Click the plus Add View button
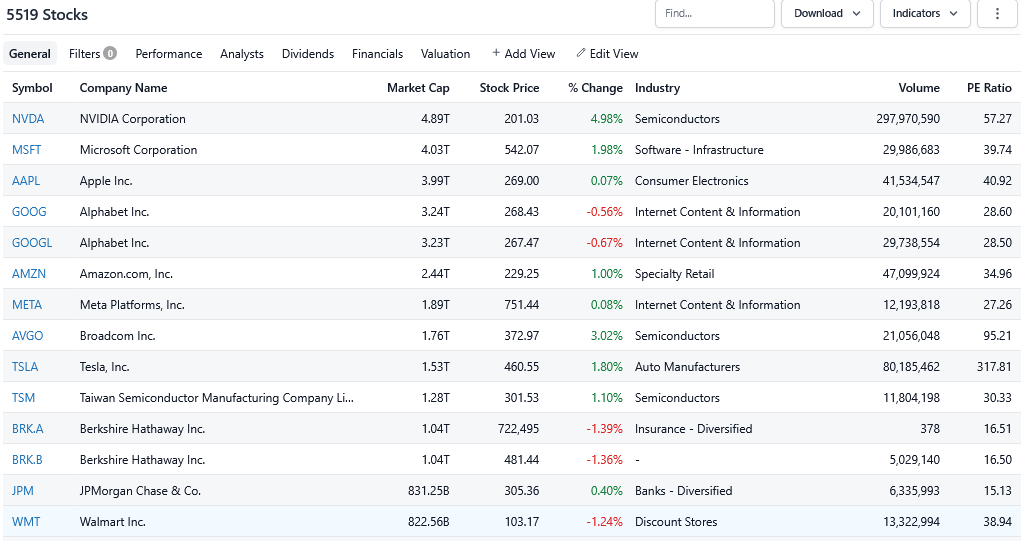Image resolution: width=1024 pixels, height=541 pixels. [523, 54]
